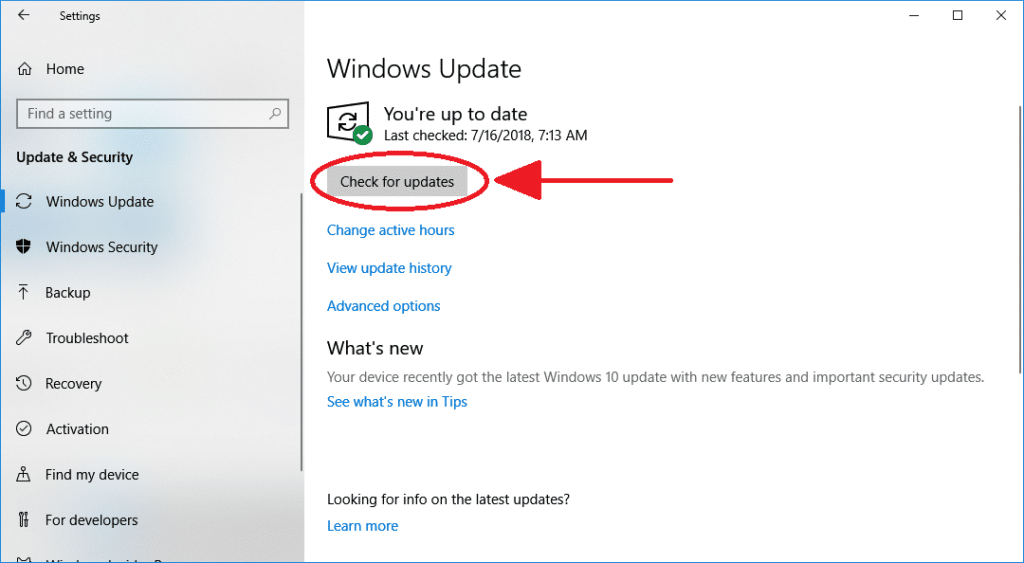Screen dimensions: 1024x563
Task: Click View update history link
Action: (x=389, y=268)
